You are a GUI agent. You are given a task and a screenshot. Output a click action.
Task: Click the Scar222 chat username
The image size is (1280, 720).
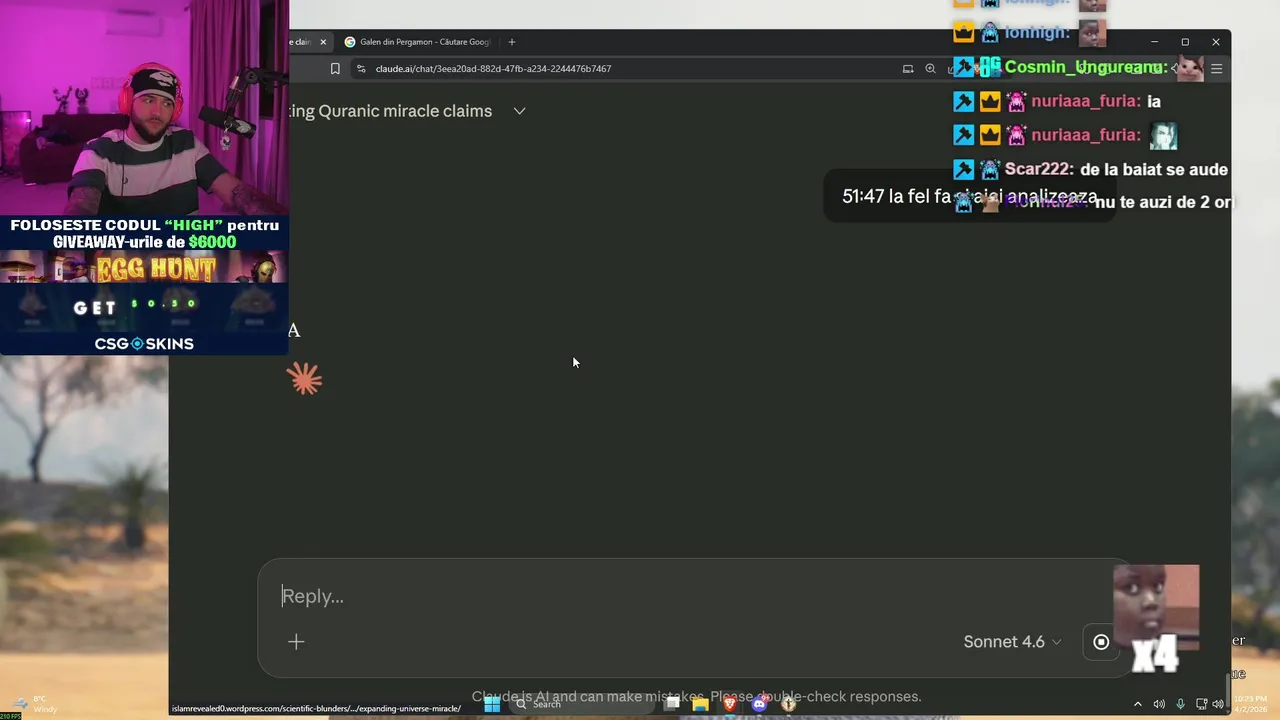[x=1038, y=169]
